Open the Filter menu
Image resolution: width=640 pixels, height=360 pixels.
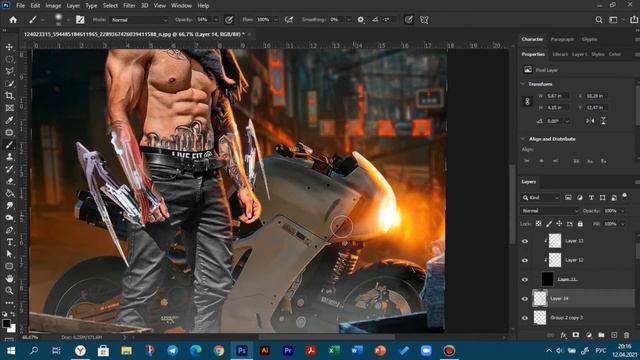point(129,6)
